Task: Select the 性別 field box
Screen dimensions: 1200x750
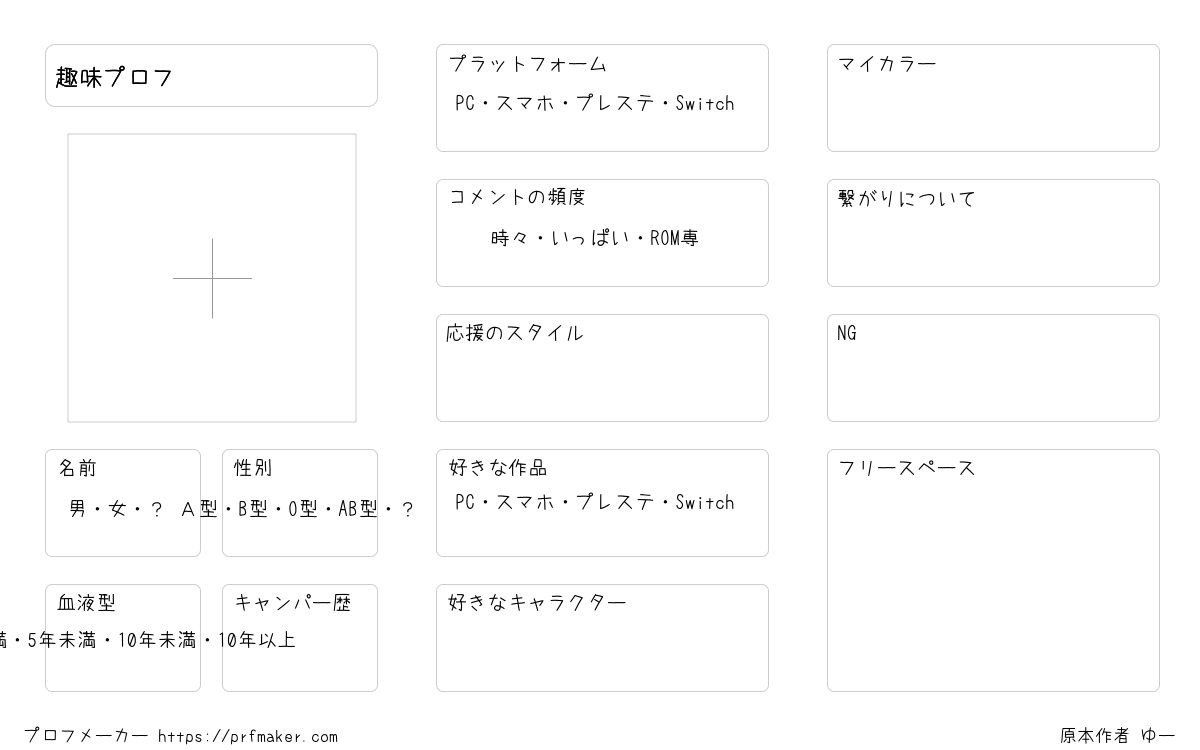Action: [x=300, y=503]
